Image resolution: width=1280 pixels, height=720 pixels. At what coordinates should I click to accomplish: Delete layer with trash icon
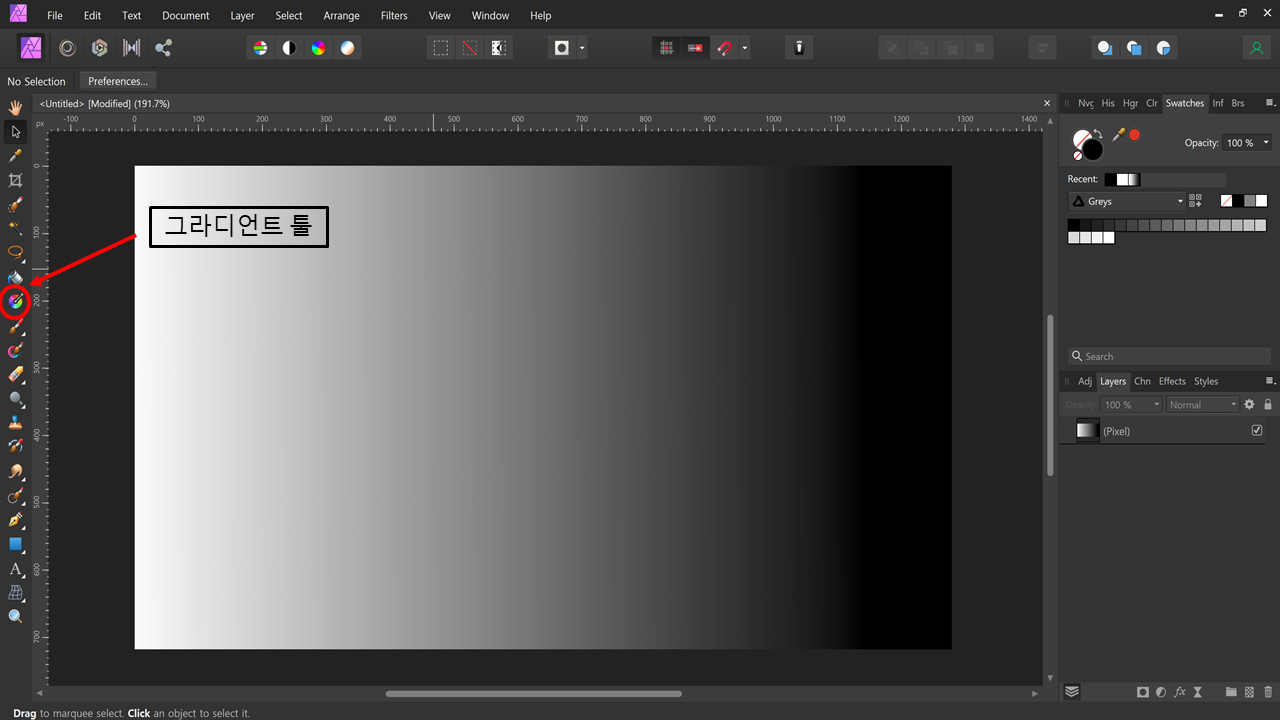coord(1268,692)
